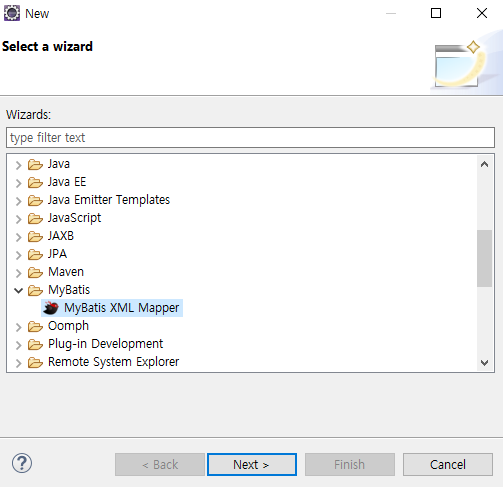Click the MyBatis folder icon
The image size is (503, 487).
coord(35,290)
